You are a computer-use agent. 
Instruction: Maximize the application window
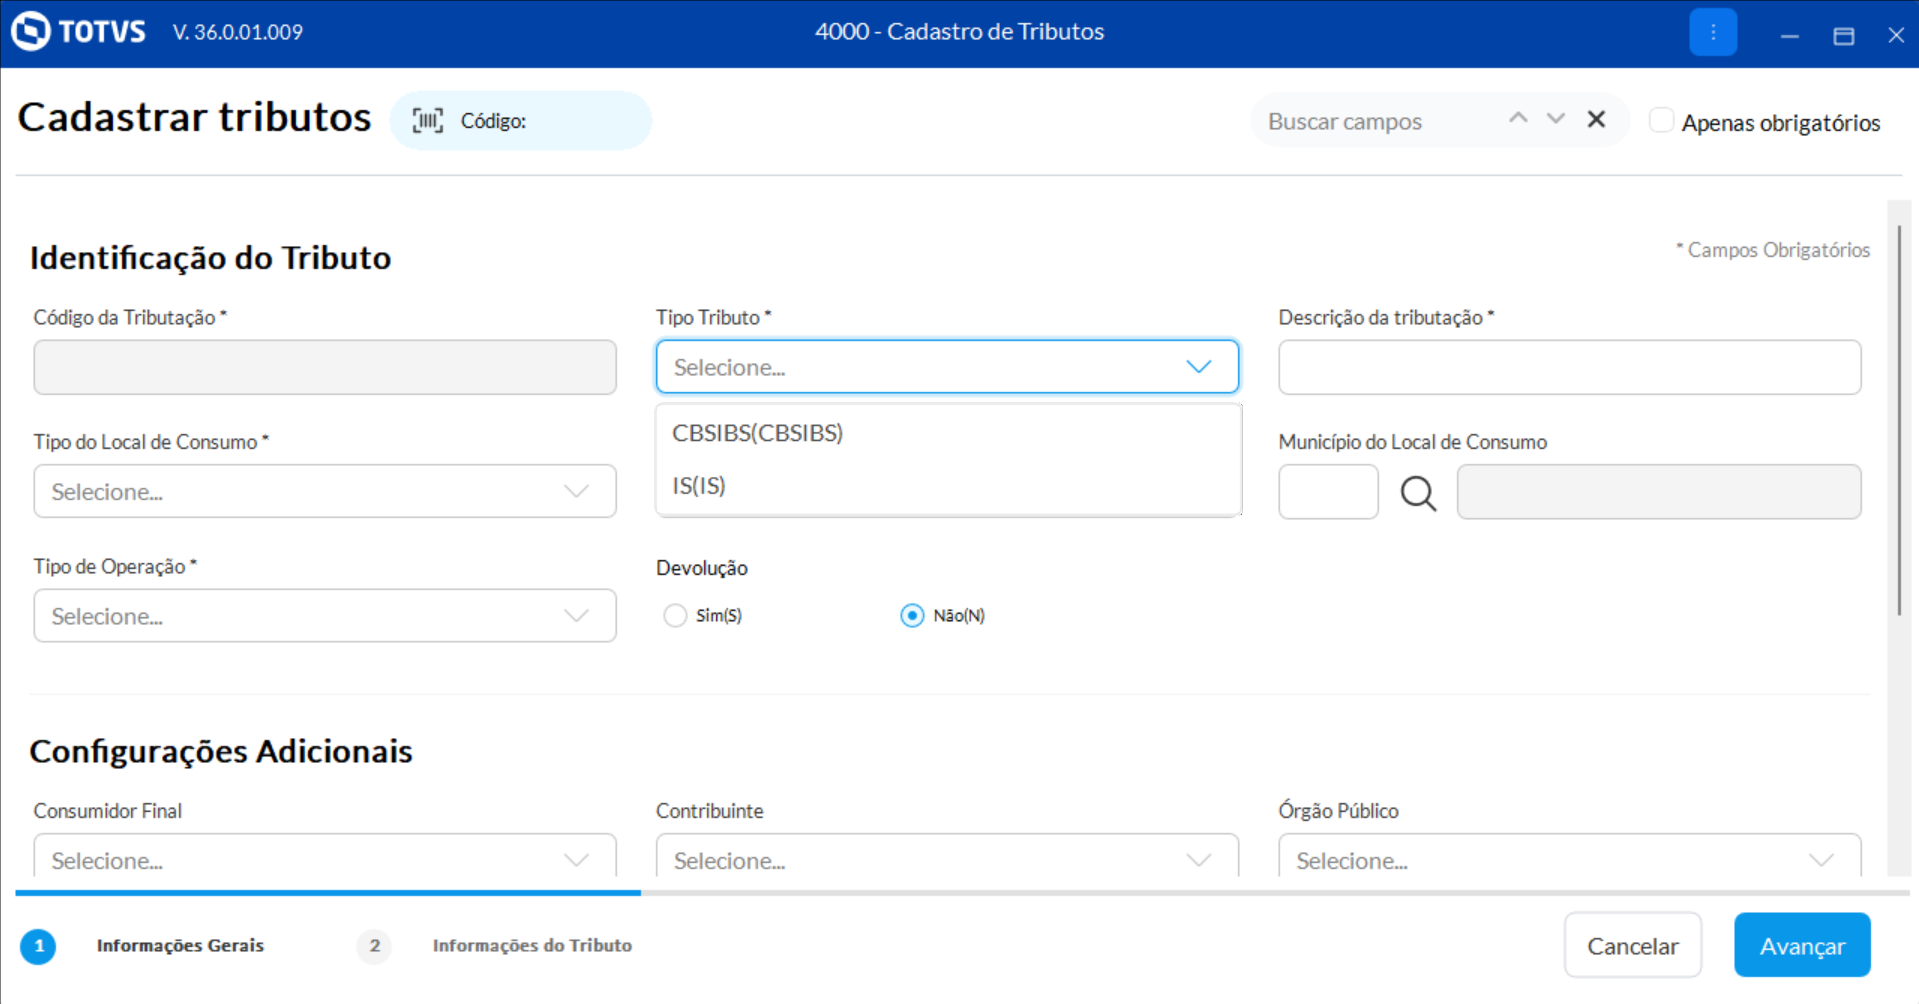pyautogui.click(x=1843, y=36)
